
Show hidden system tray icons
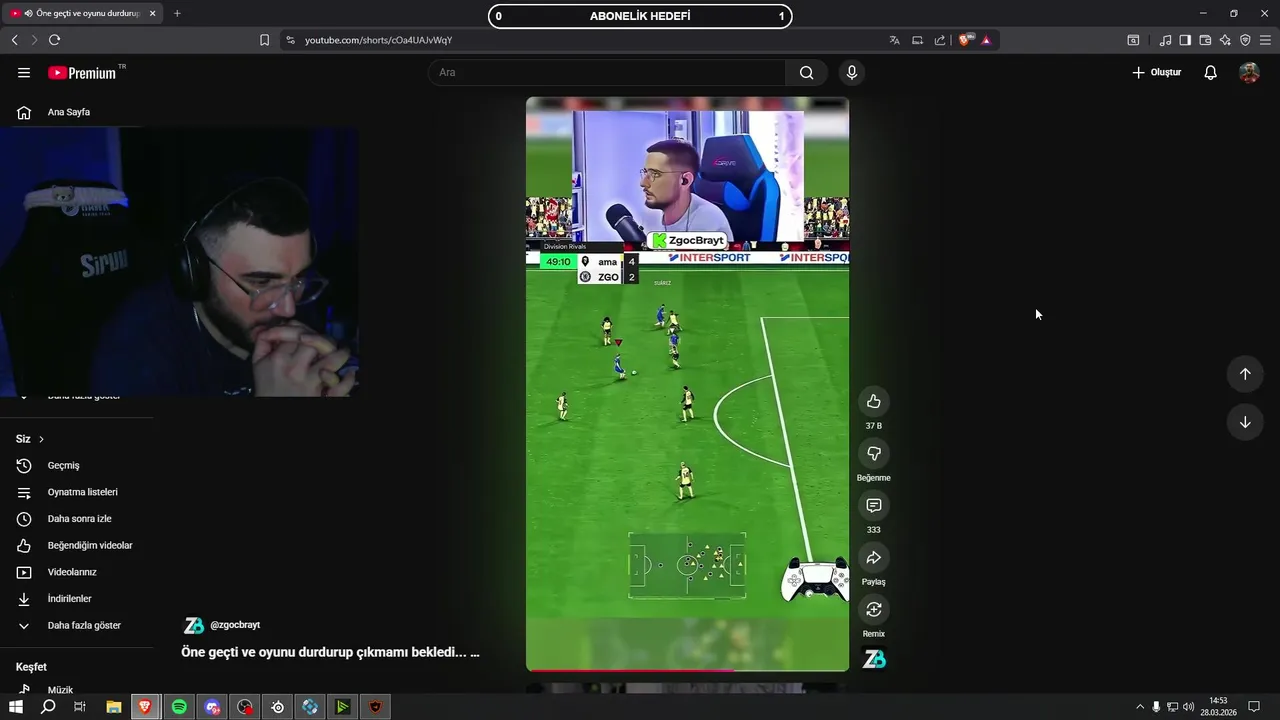coord(1140,707)
